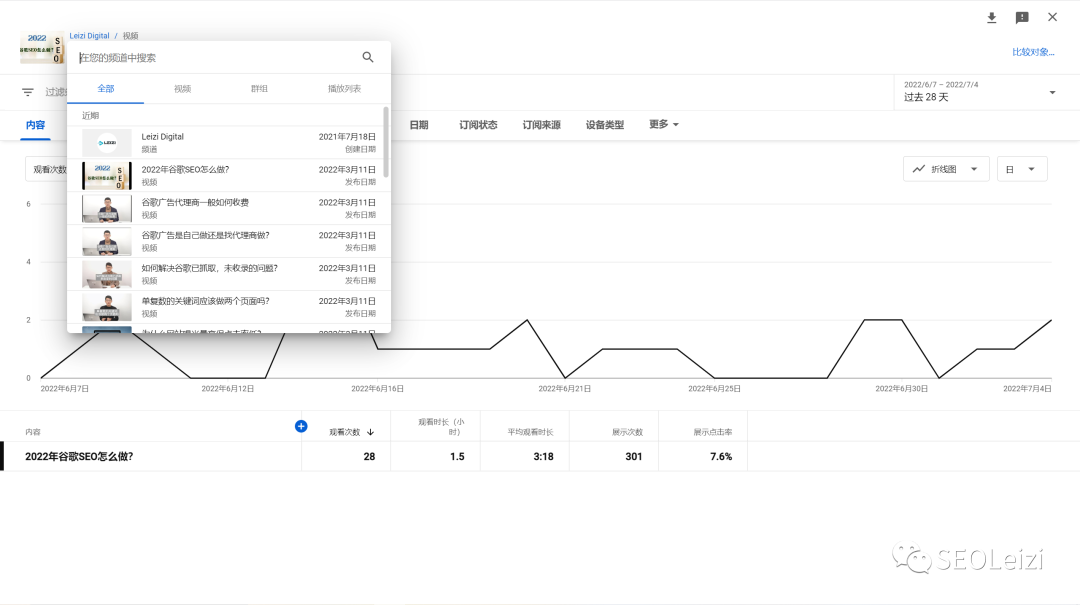Click thumbnail of 谷歌广告代理商一般如何收费 video

107,209
